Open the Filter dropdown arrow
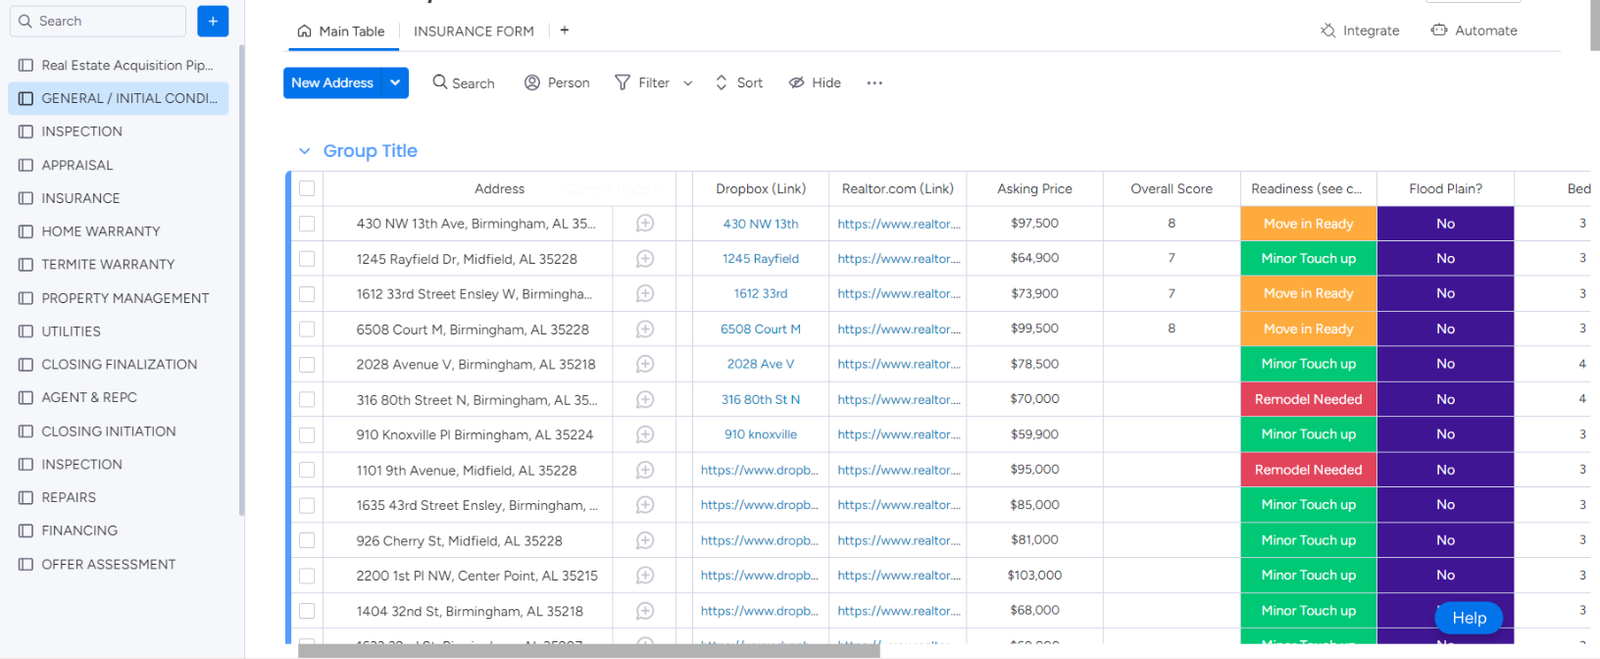 (688, 84)
